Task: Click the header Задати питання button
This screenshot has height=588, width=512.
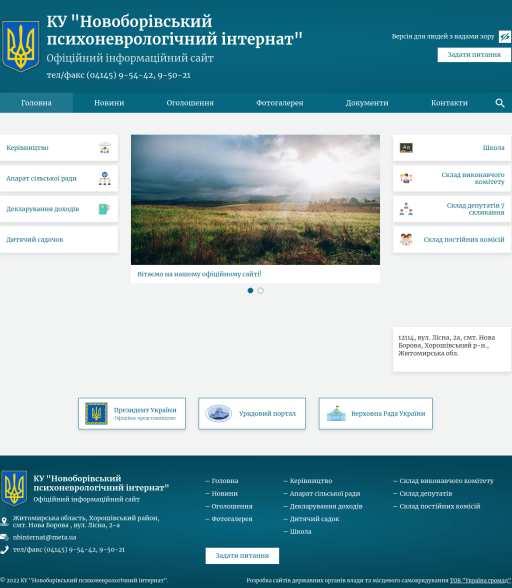Action: coord(474,55)
